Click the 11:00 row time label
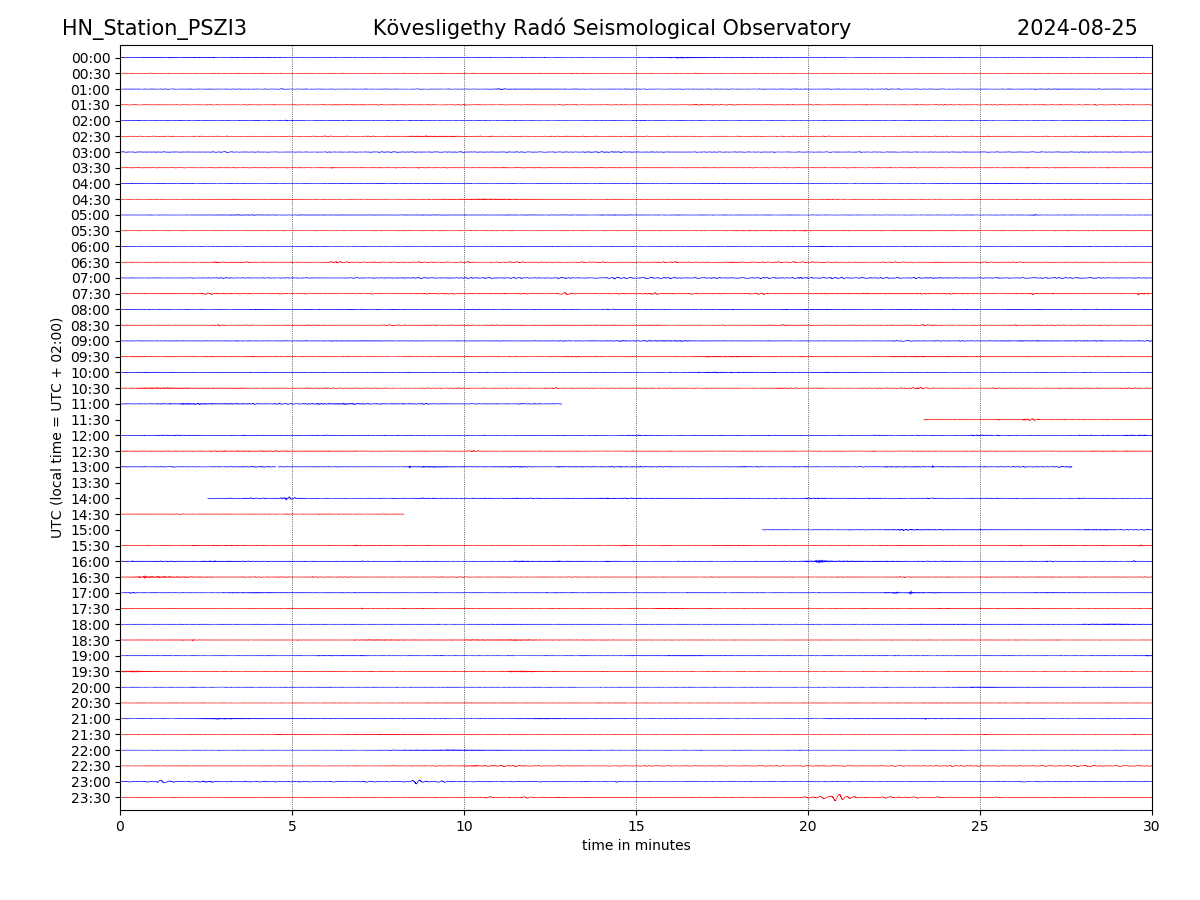Viewport: 1200px width, 900px height. coord(91,404)
